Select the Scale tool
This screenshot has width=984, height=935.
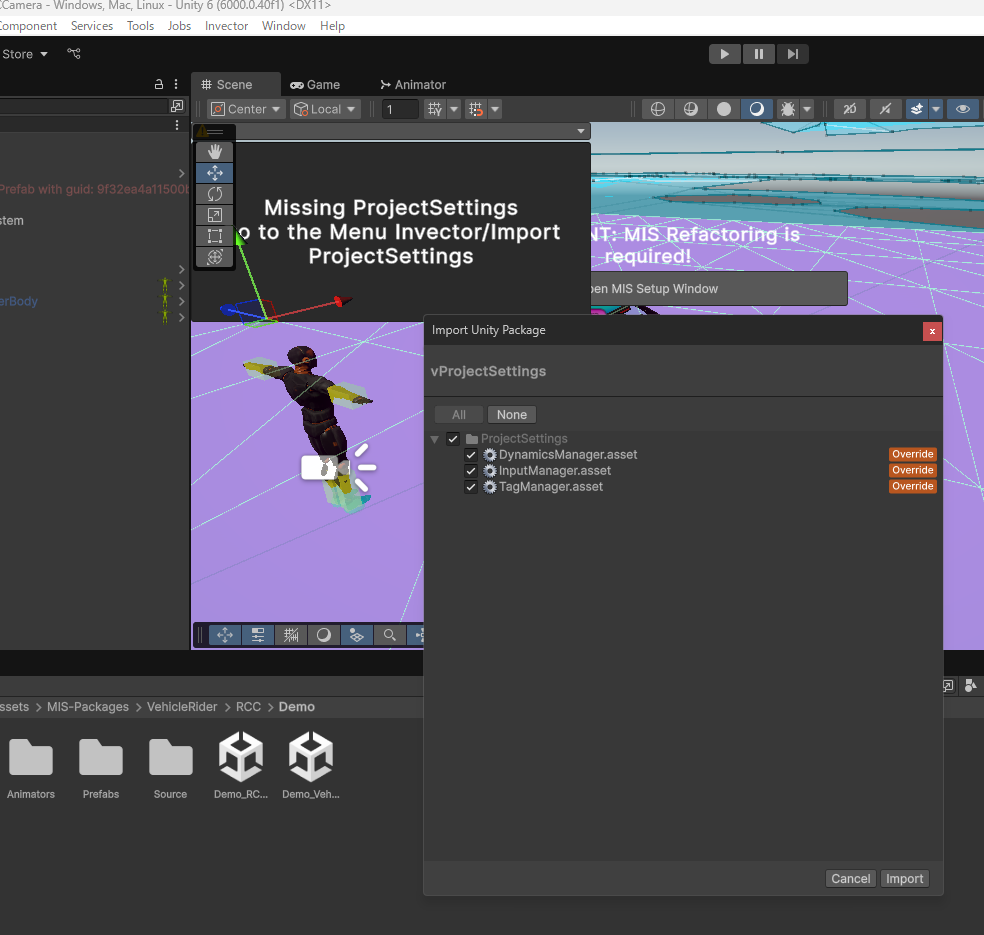(214, 215)
